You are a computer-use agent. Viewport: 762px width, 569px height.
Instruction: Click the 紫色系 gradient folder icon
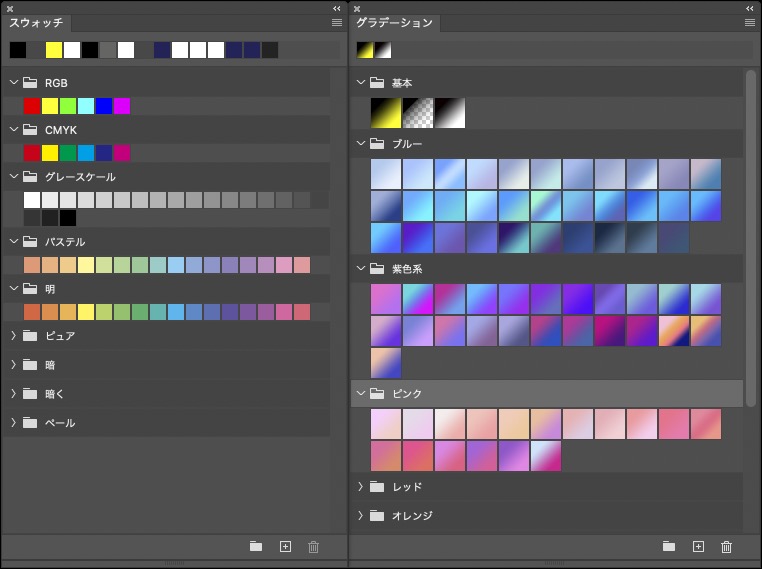coord(377,268)
